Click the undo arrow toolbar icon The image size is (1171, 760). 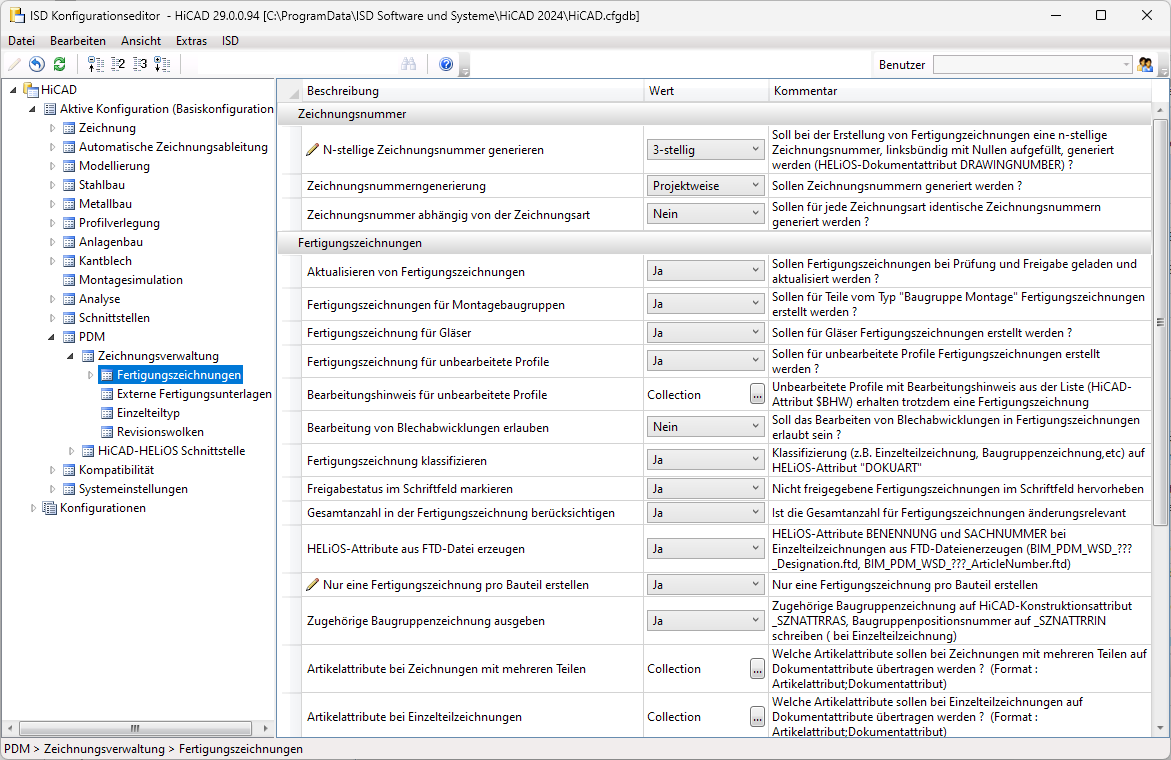tap(37, 64)
